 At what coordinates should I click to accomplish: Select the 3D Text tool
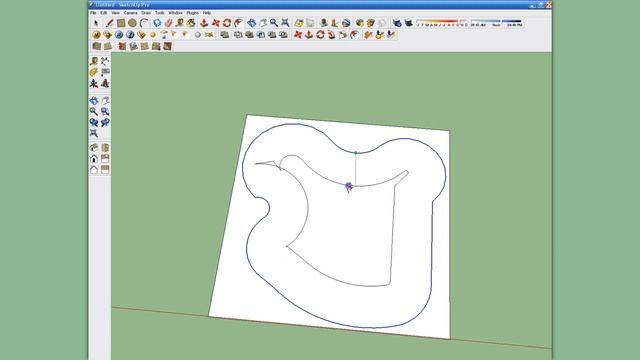click(105, 84)
